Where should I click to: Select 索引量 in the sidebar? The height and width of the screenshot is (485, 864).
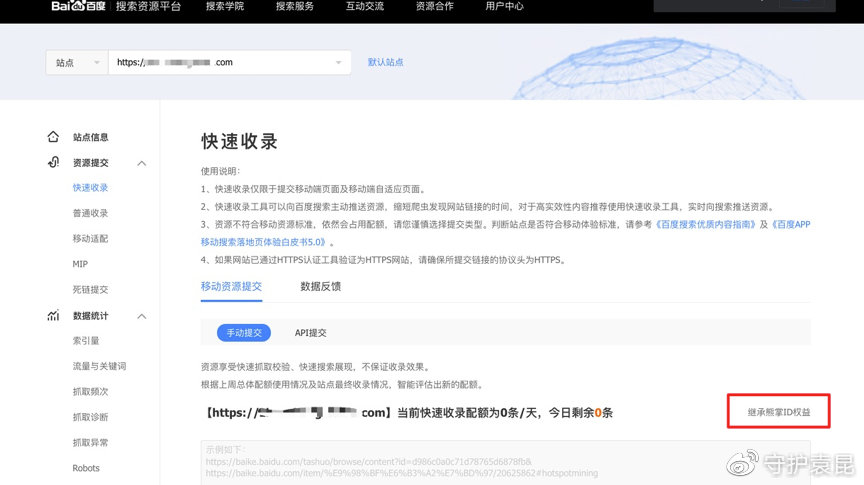coord(86,341)
